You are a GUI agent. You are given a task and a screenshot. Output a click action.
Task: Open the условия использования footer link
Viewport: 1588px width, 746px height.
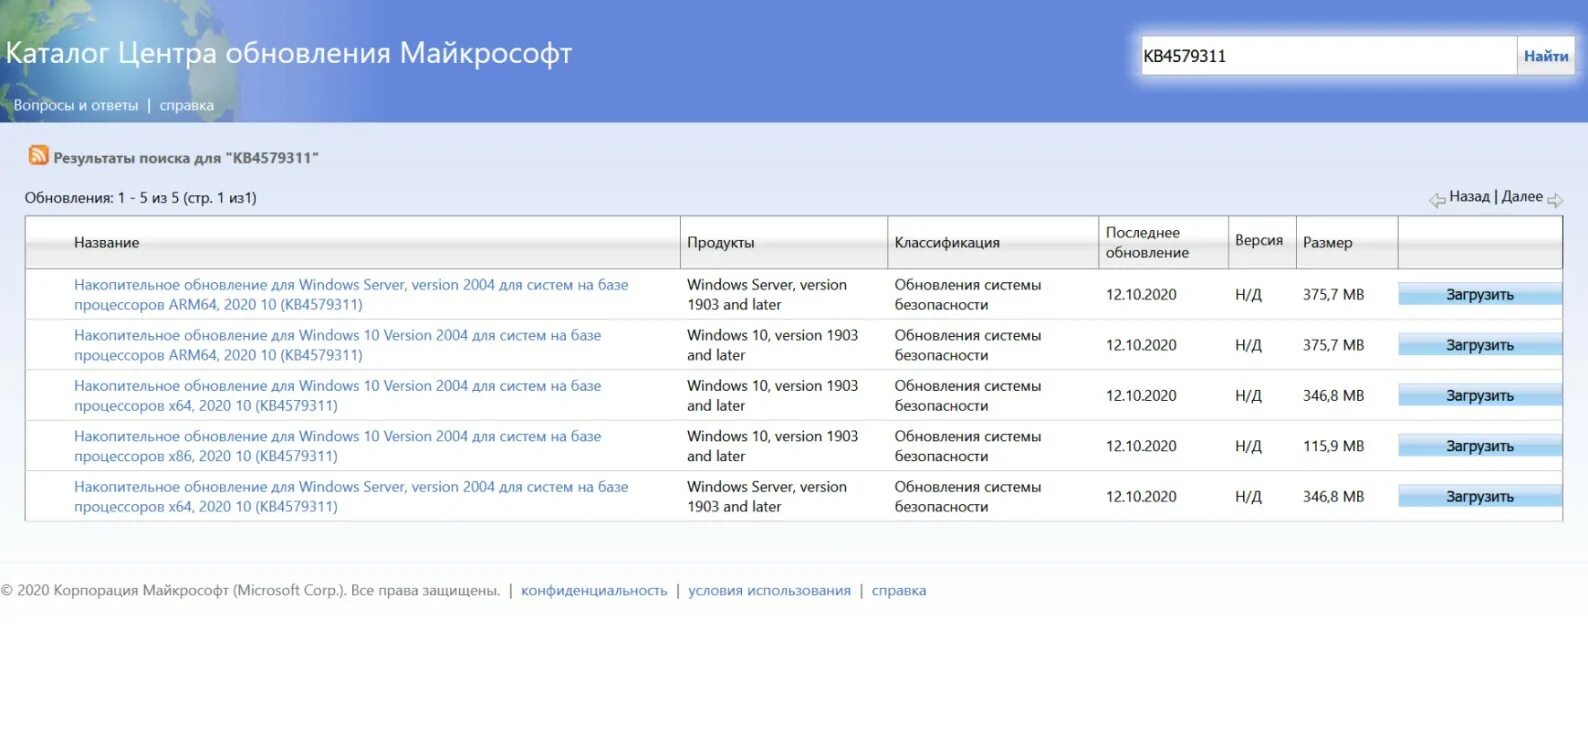(769, 590)
